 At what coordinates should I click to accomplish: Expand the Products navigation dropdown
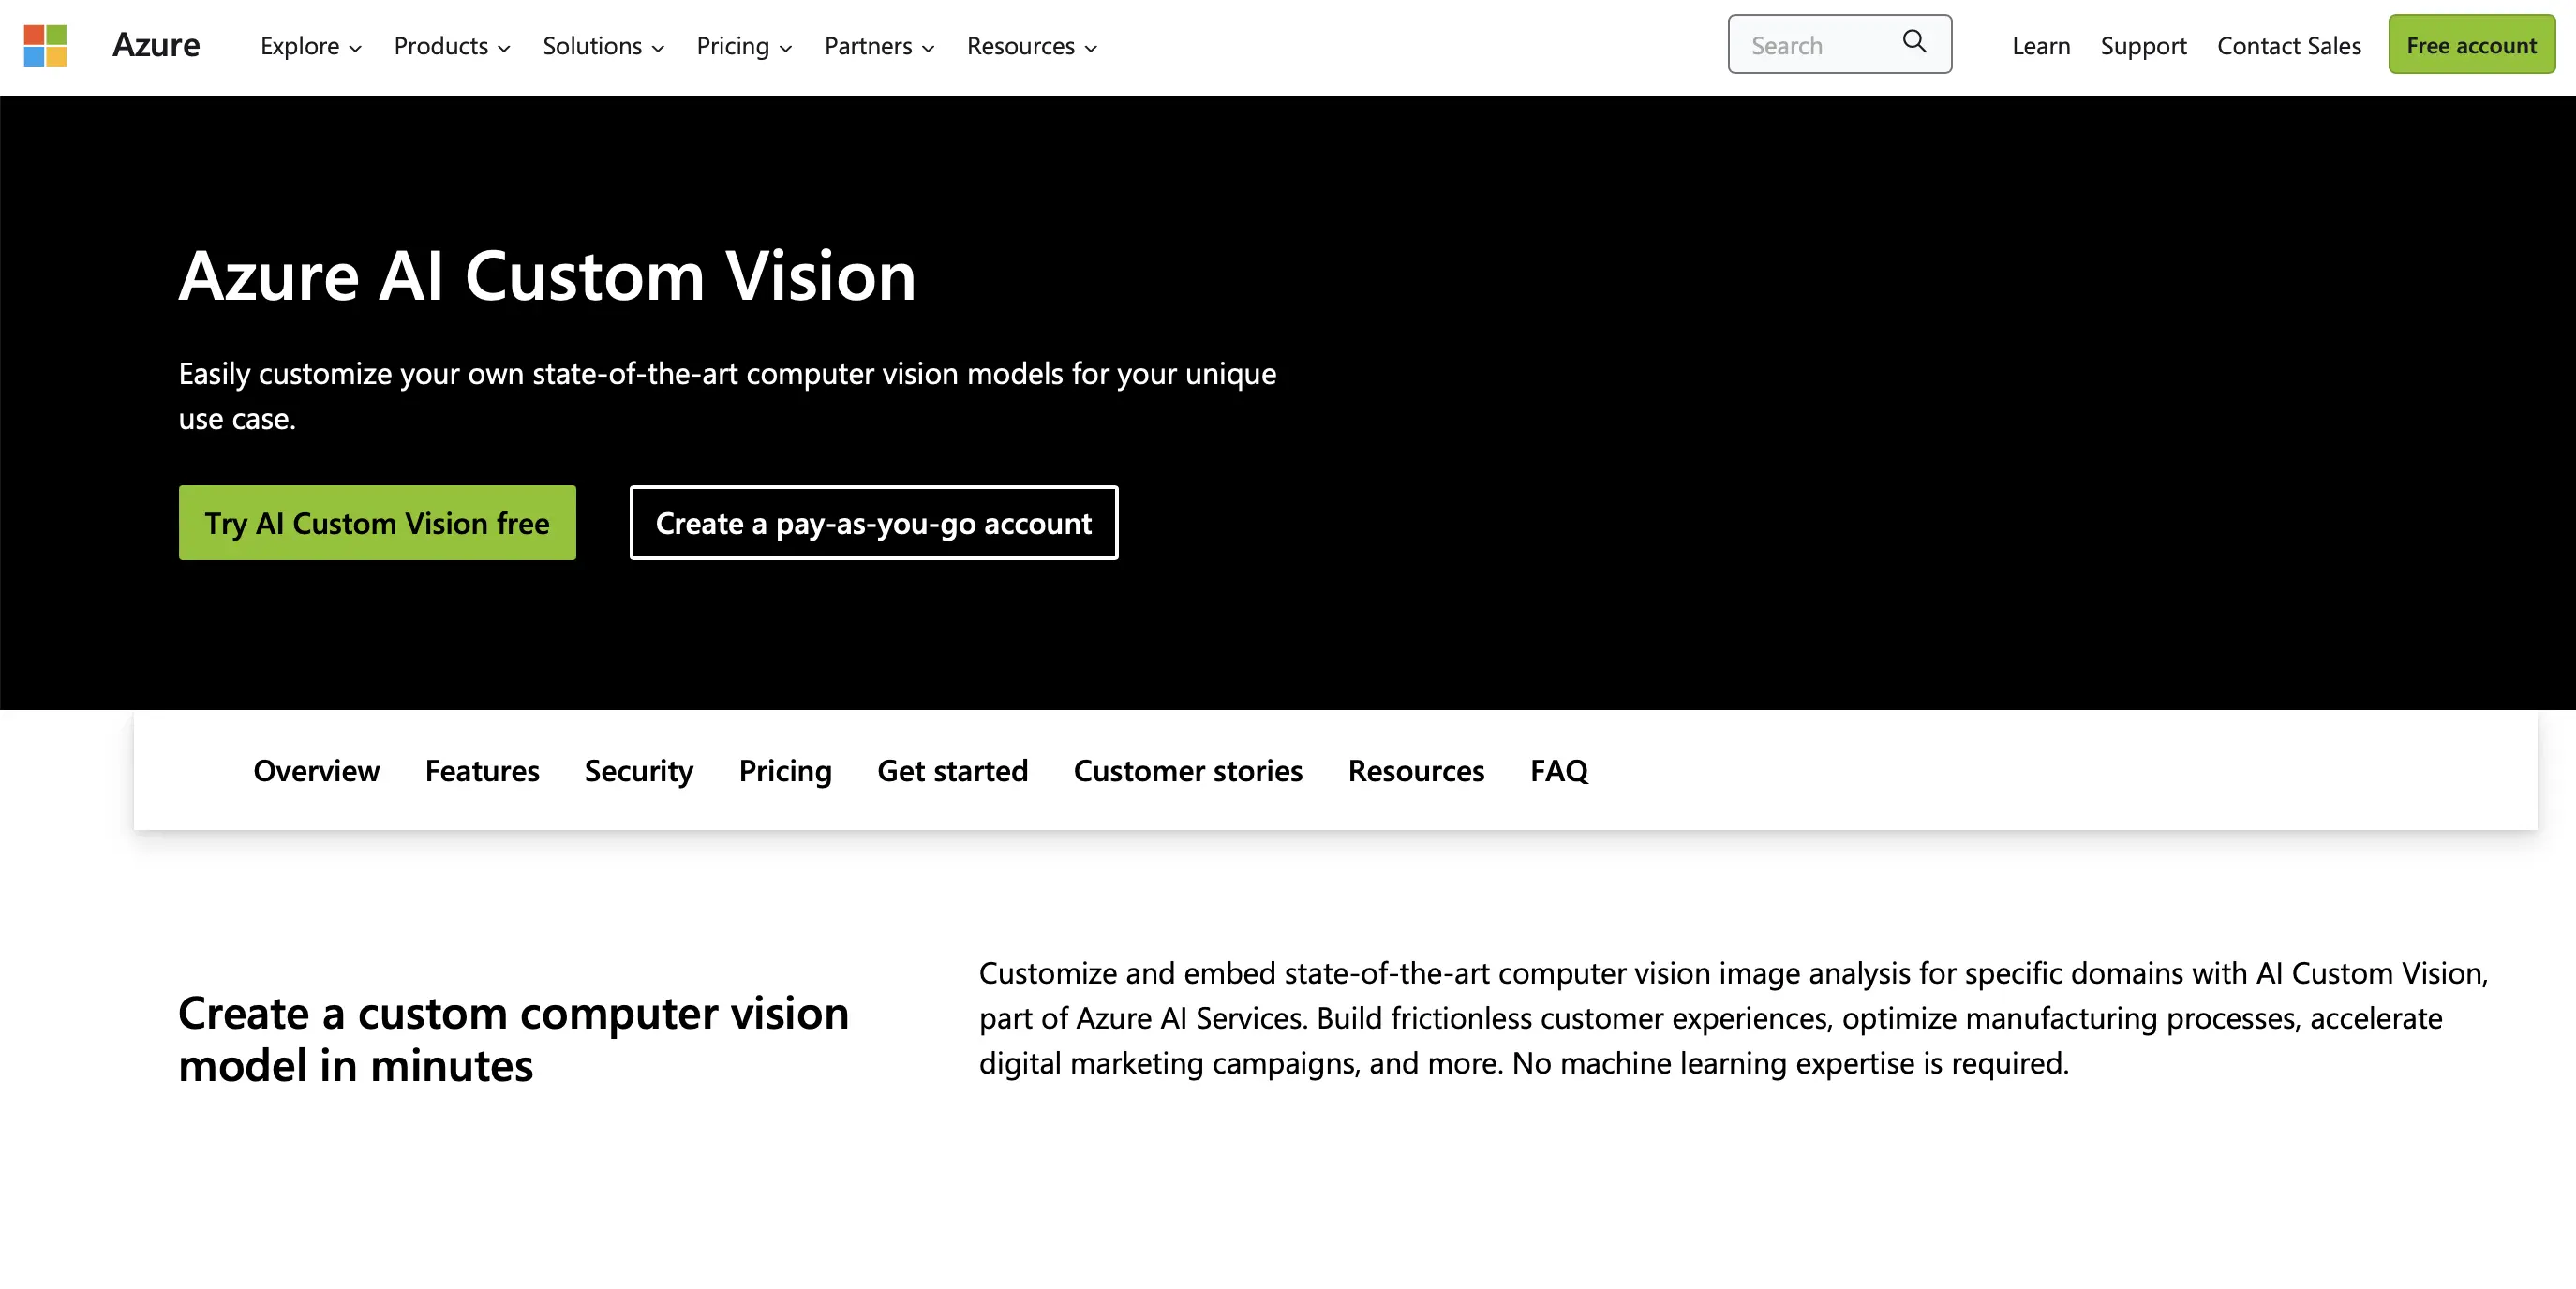(x=452, y=44)
